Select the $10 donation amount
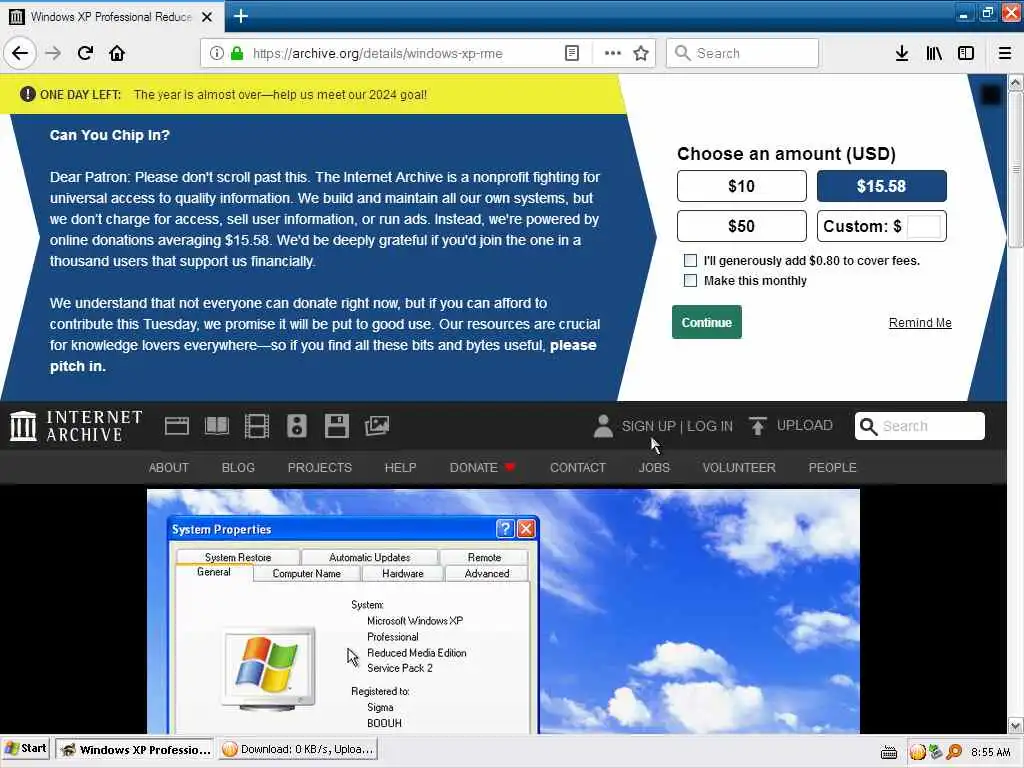The width and height of the screenshot is (1024, 768). [741, 186]
